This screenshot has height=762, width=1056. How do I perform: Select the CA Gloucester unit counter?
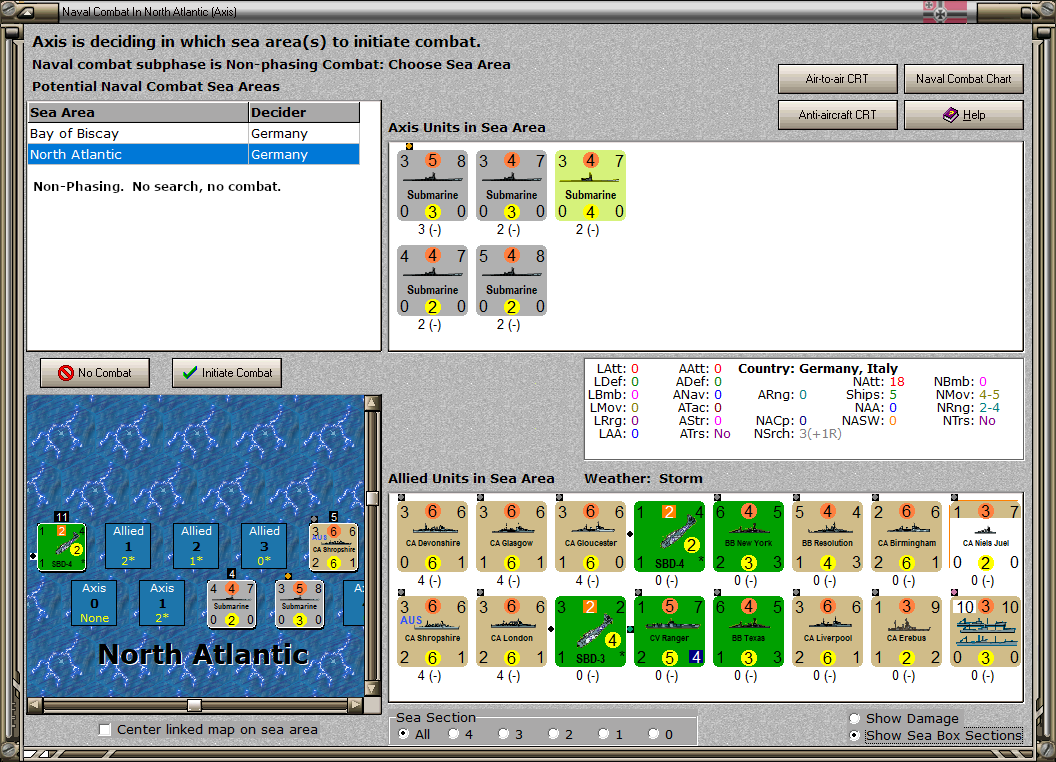click(591, 536)
